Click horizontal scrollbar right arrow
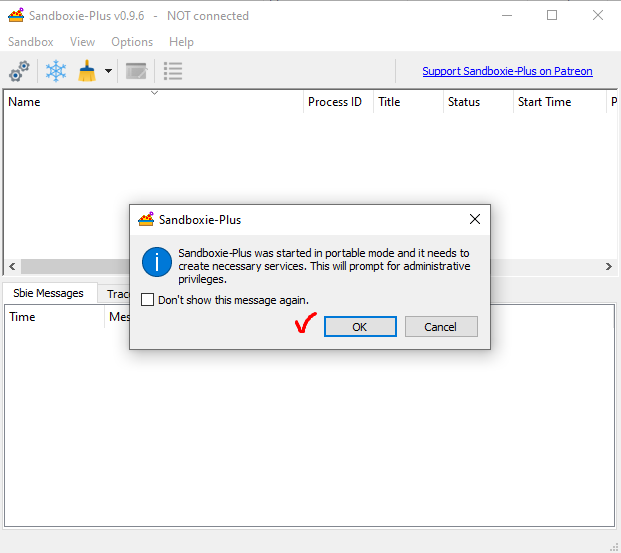 point(609,267)
